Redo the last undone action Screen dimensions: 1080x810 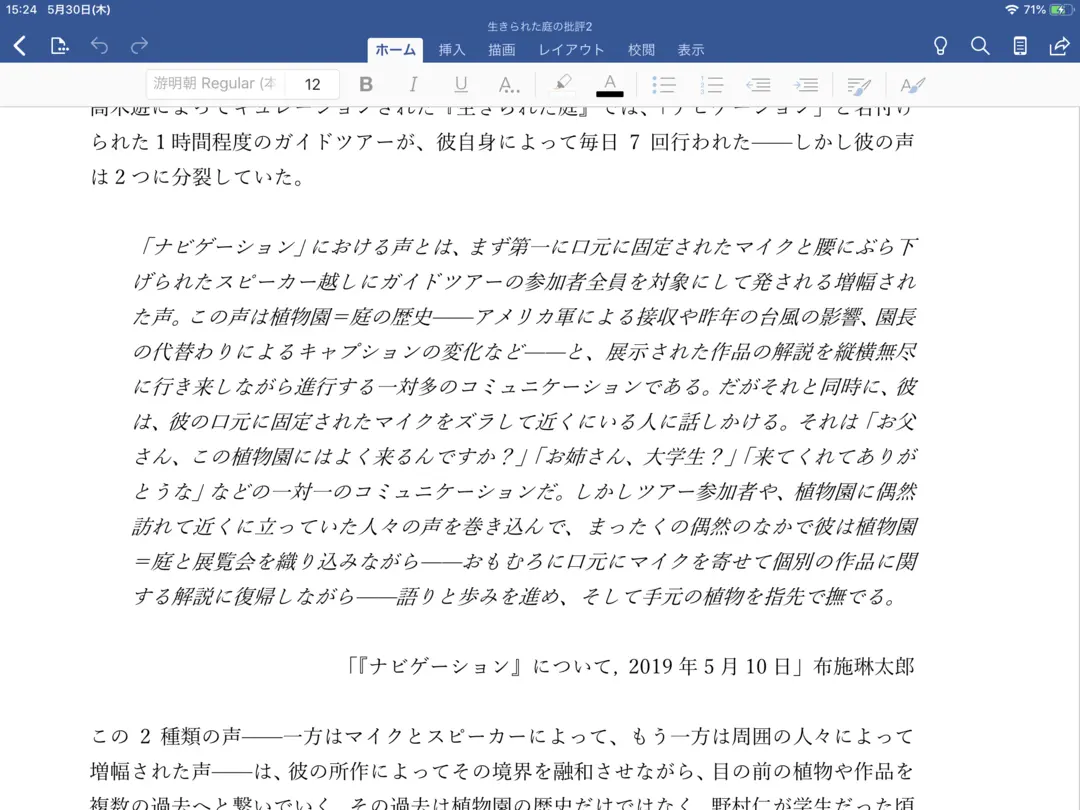(139, 46)
